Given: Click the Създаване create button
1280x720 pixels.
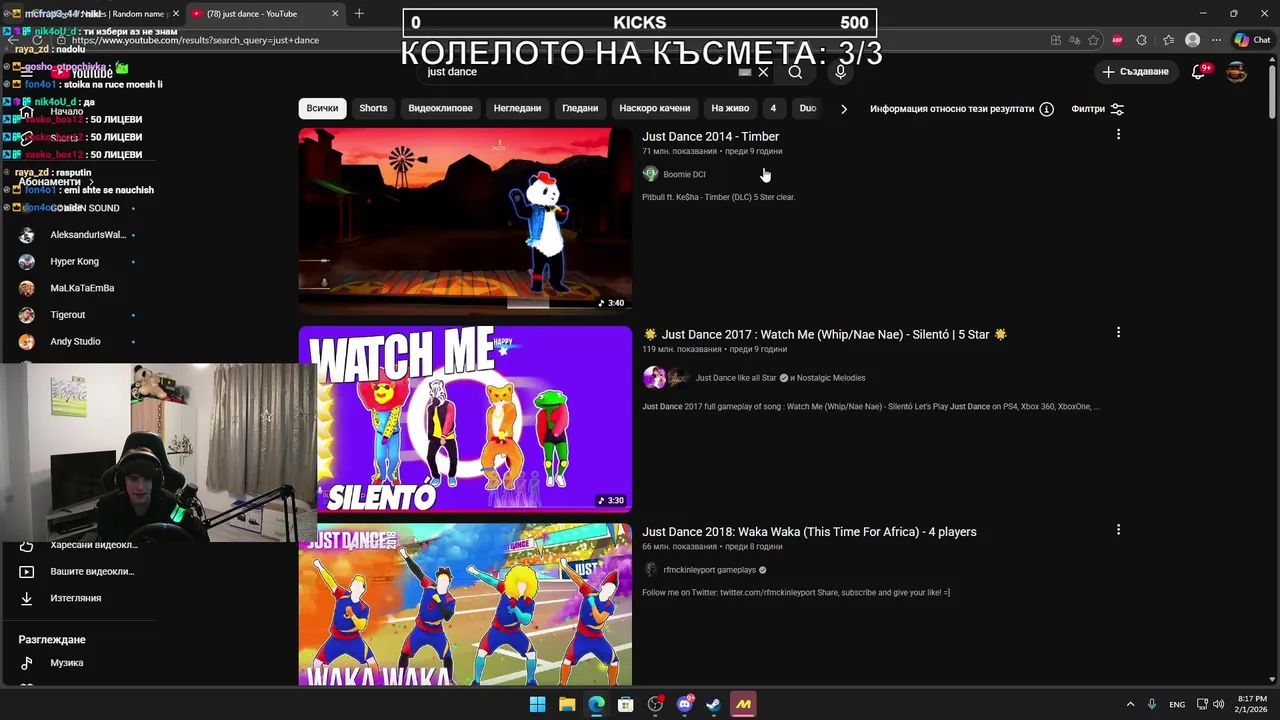Looking at the screenshot, I should pyautogui.click(x=1135, y=72).
